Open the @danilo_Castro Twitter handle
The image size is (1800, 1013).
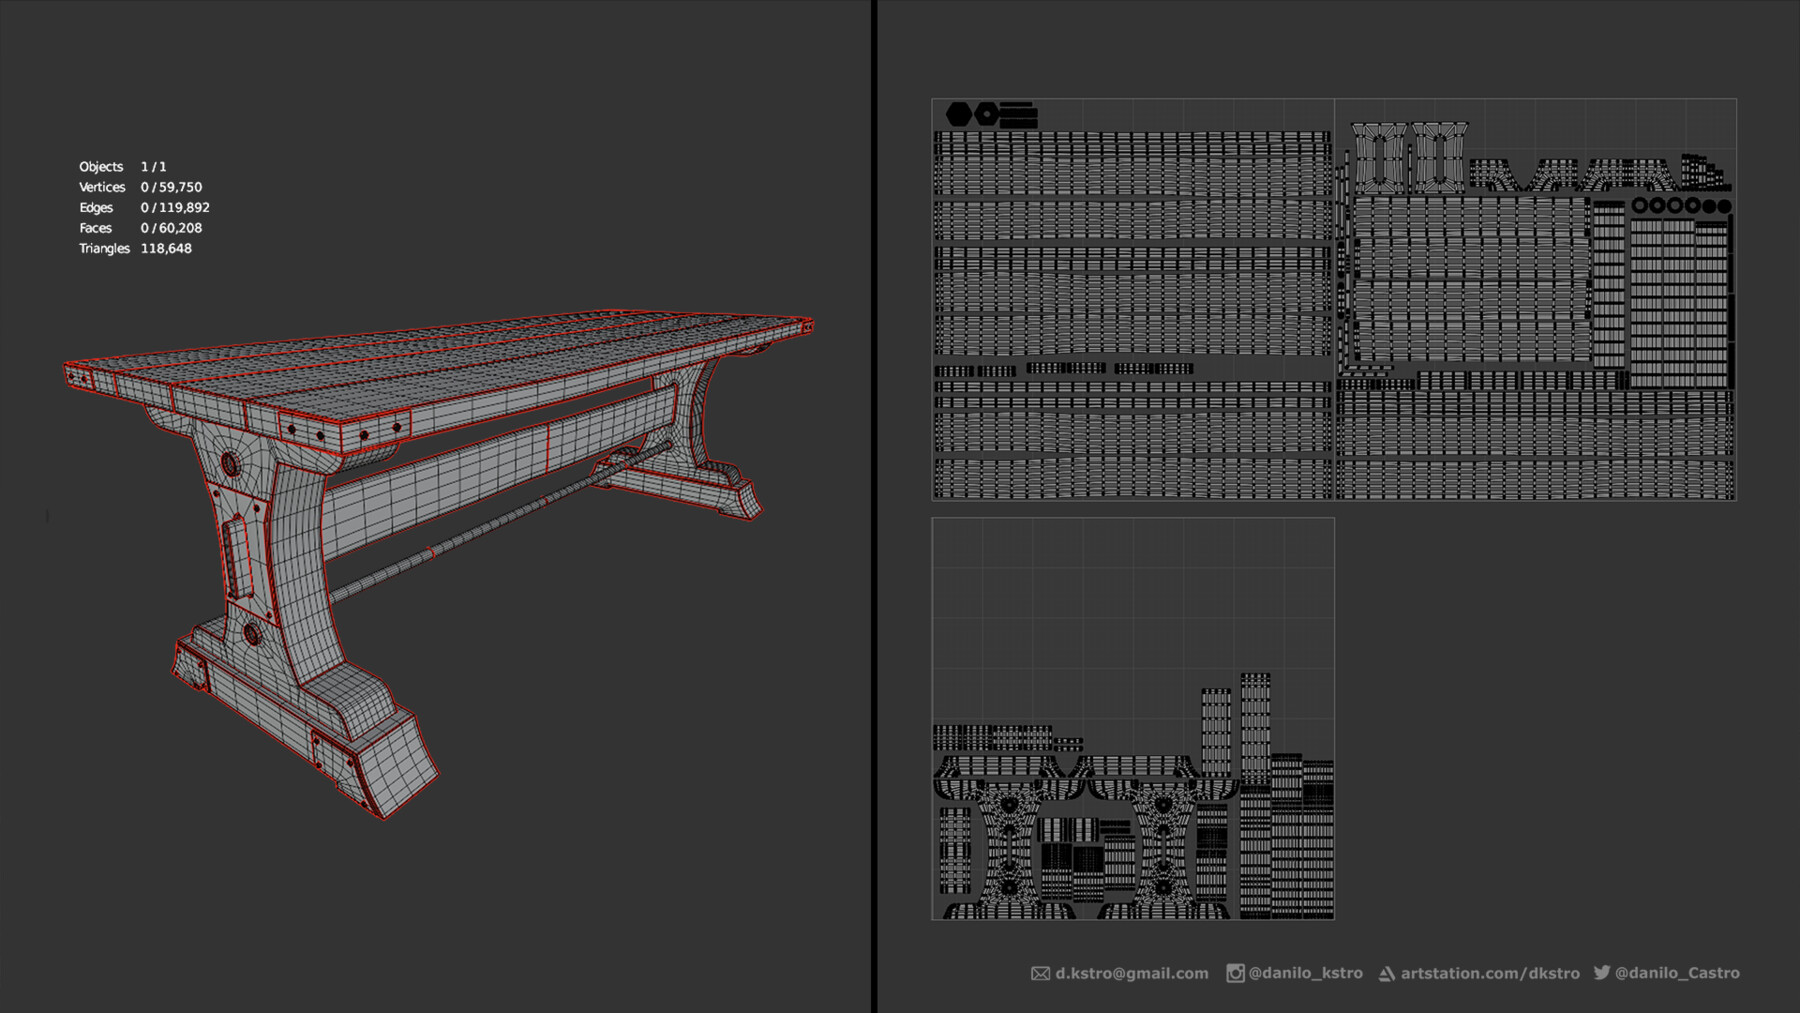tap(1677, 973)
